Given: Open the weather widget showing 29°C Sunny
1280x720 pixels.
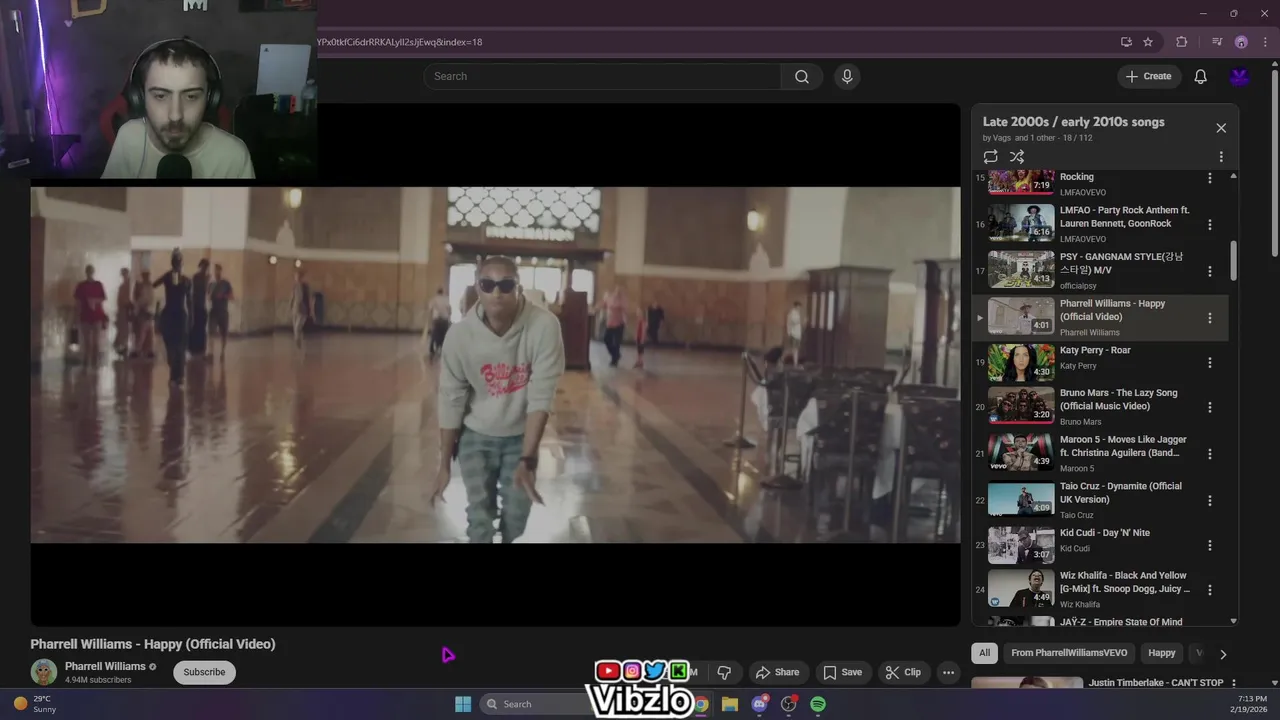Looking at the screenshot, I should coord(34,704).
